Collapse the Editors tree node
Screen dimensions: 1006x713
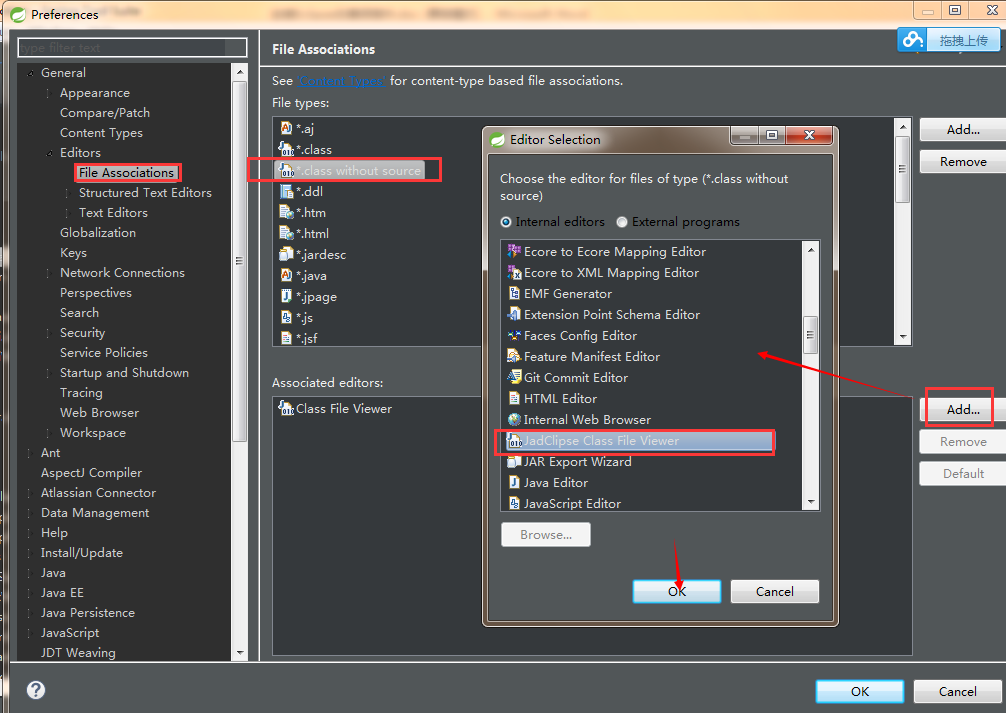coord(49,153)
